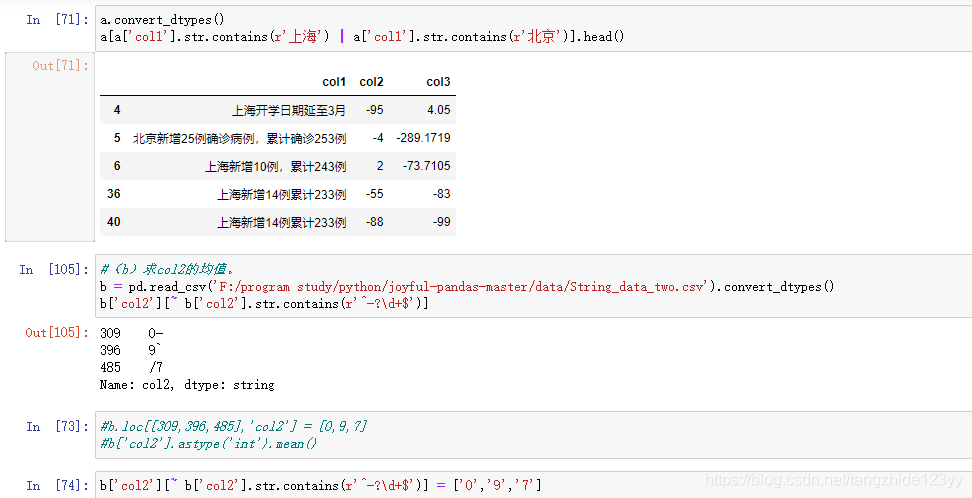The height and width of the screenshot is (498, 972).
Task: Click inside code cell In [74]
Action: pyautogui.click(x=533, y=485)
